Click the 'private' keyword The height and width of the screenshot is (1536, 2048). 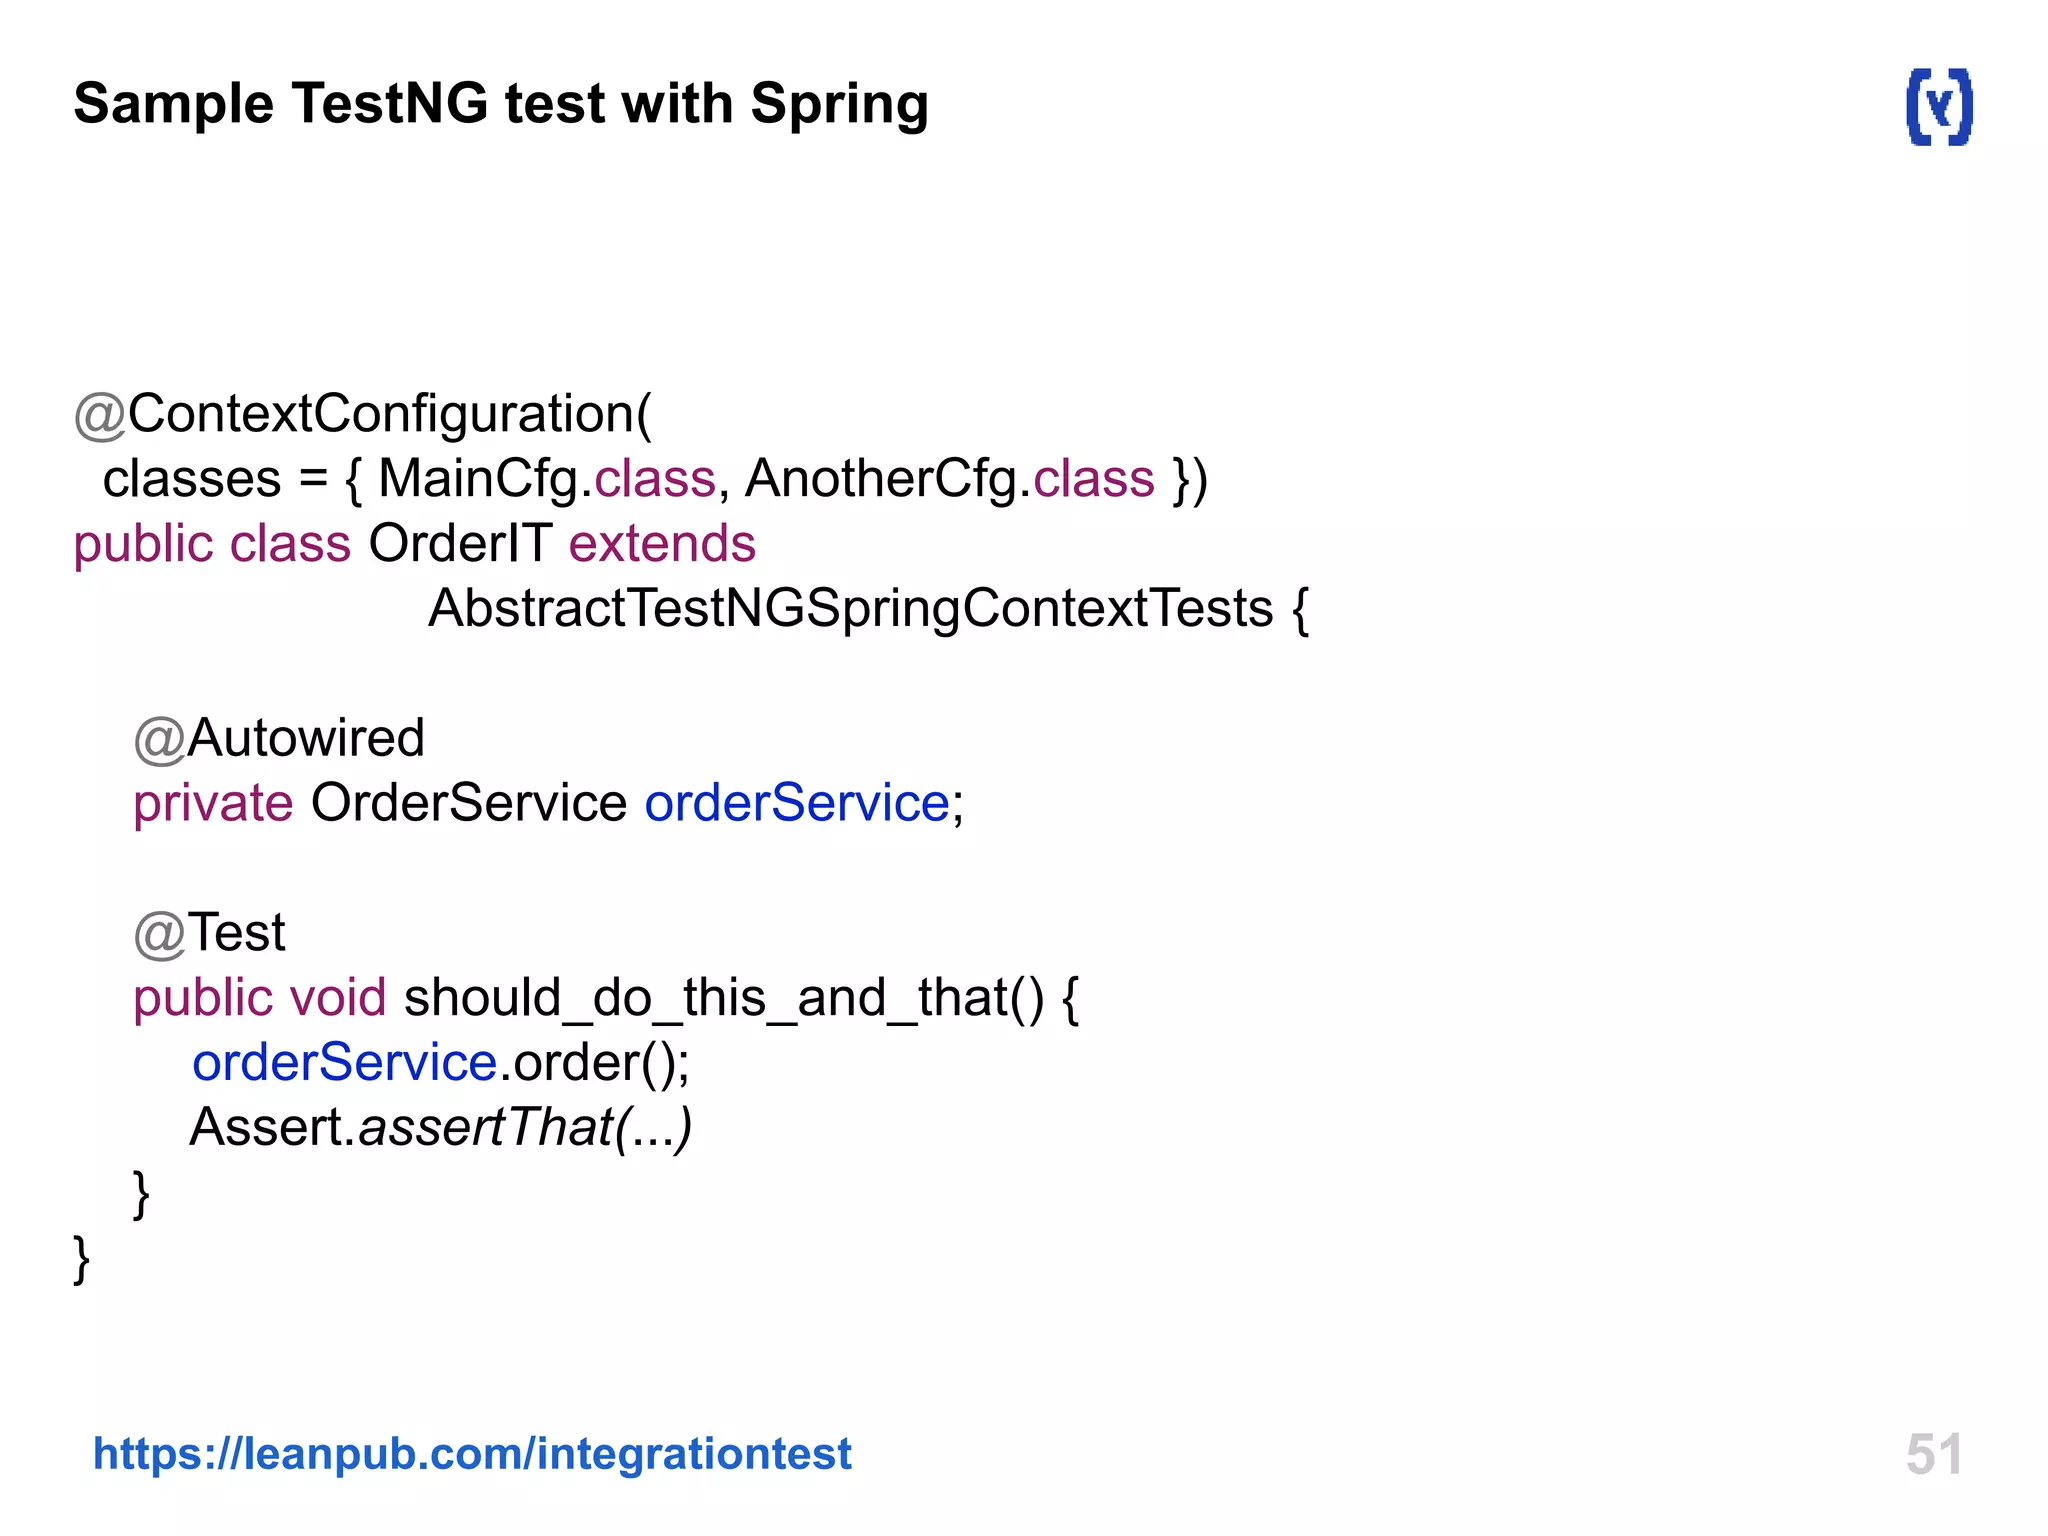[213, 803]
